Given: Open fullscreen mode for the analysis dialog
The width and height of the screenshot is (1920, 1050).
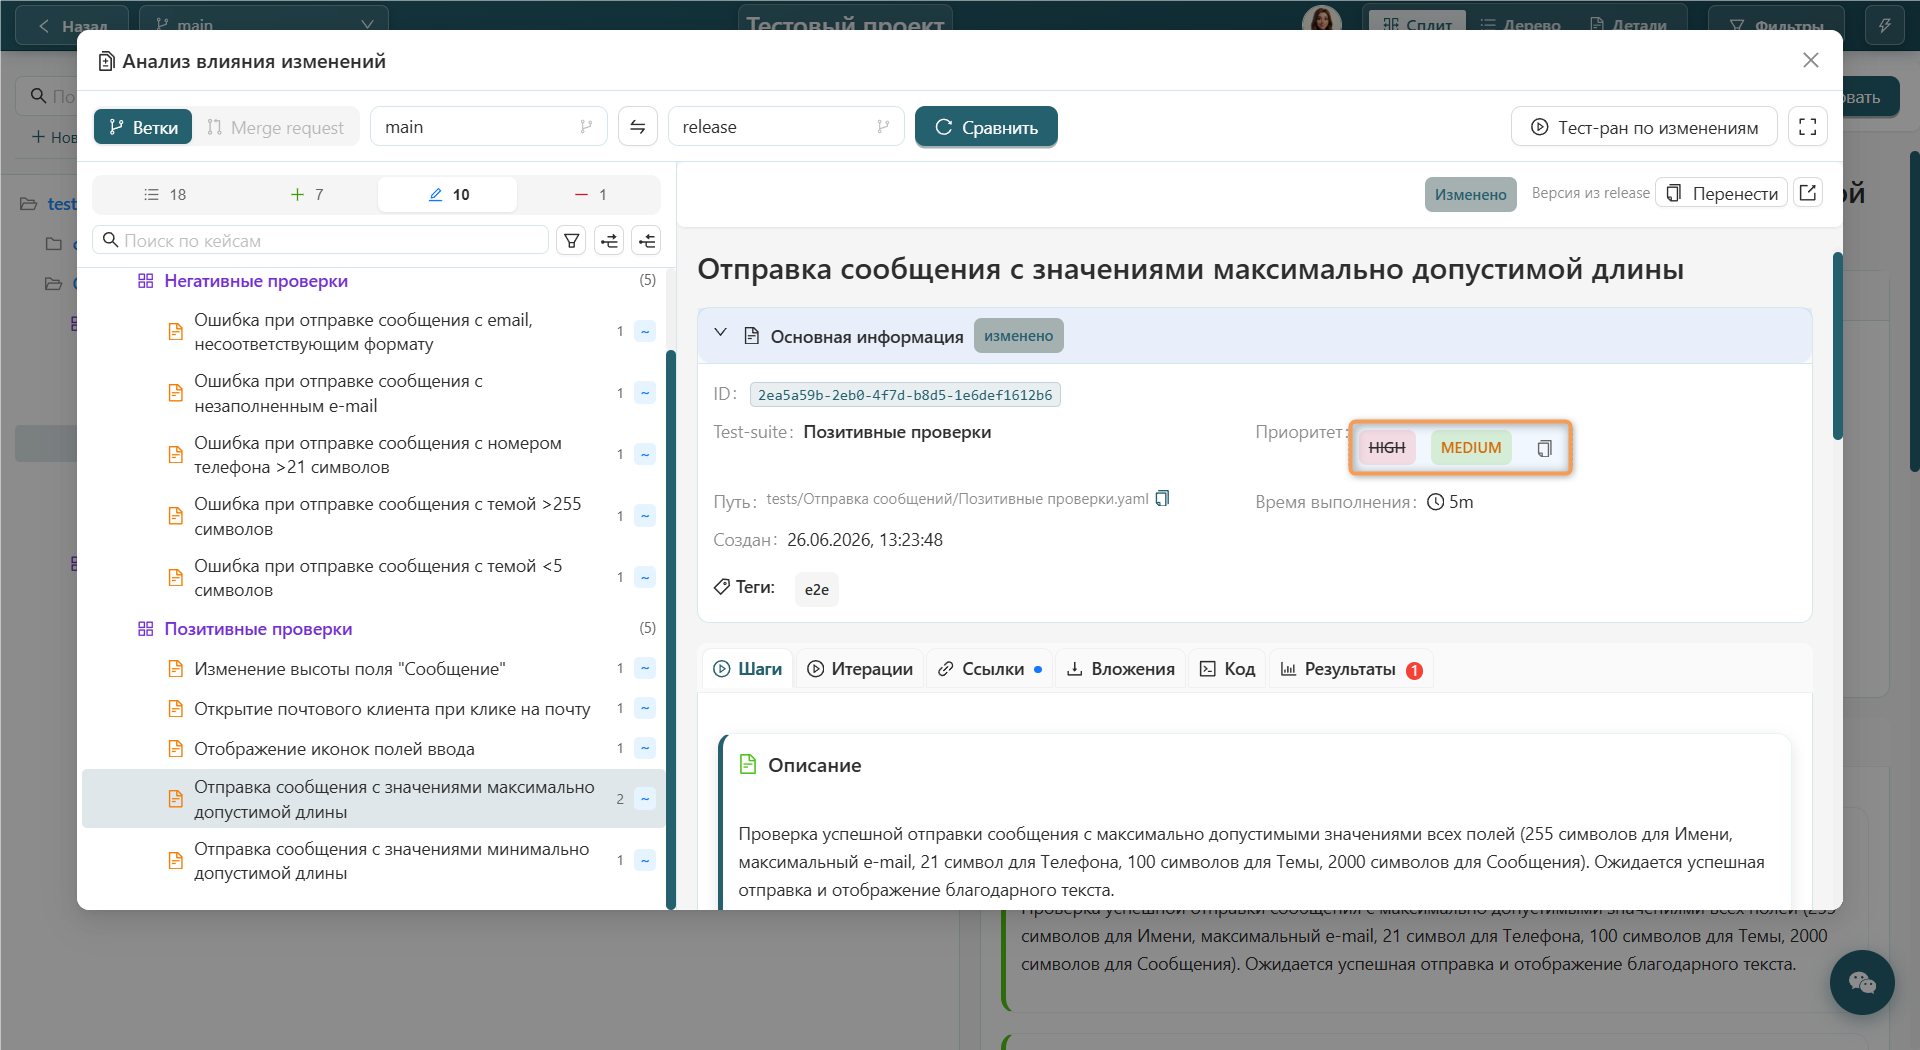Looking at the screenshot, I should tap(1807, 127).
